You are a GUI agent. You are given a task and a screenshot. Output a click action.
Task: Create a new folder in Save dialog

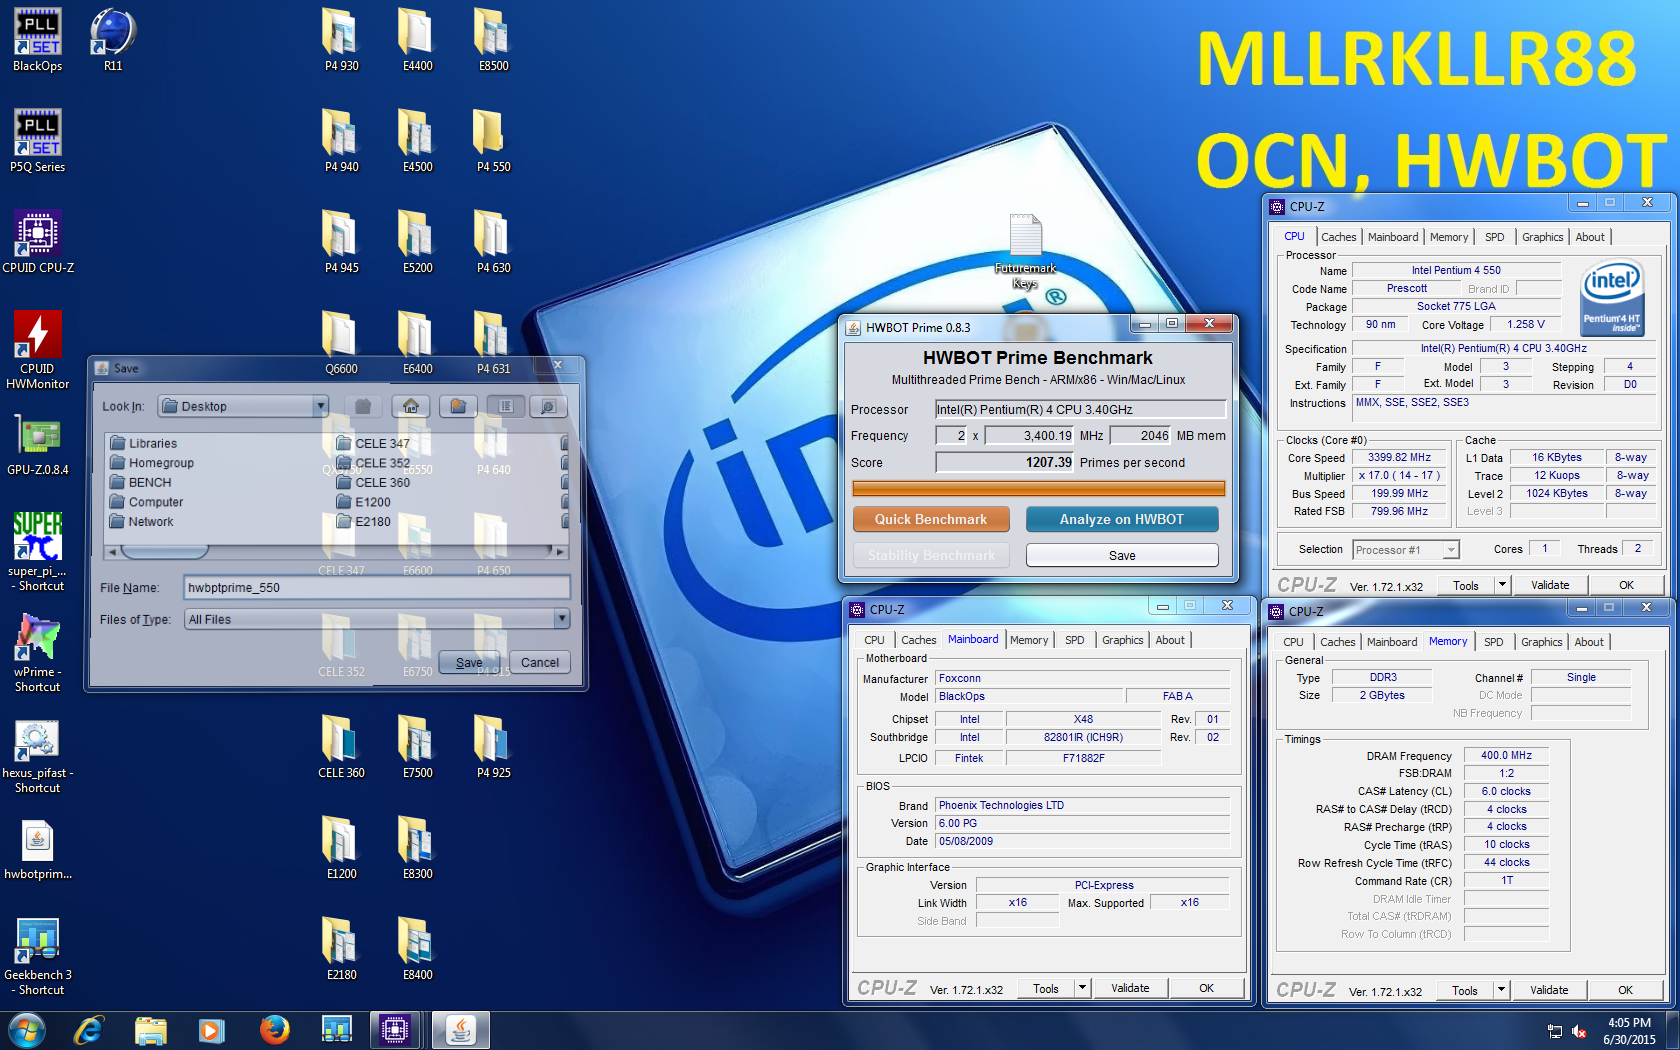[x=458, y=406]
